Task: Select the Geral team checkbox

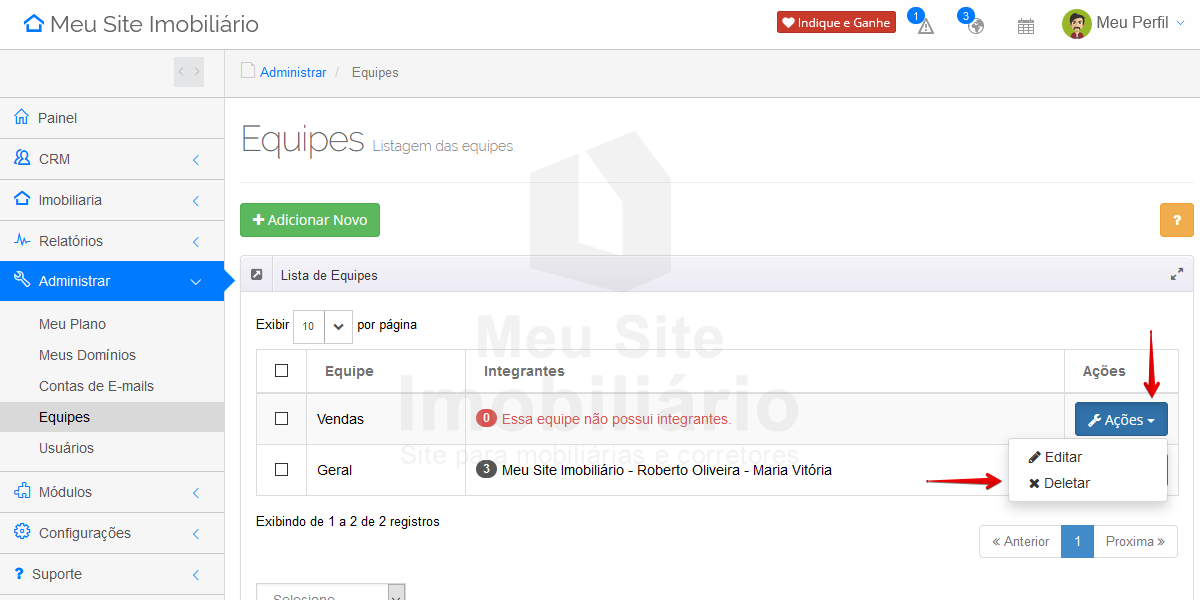Action: (281, 470)
